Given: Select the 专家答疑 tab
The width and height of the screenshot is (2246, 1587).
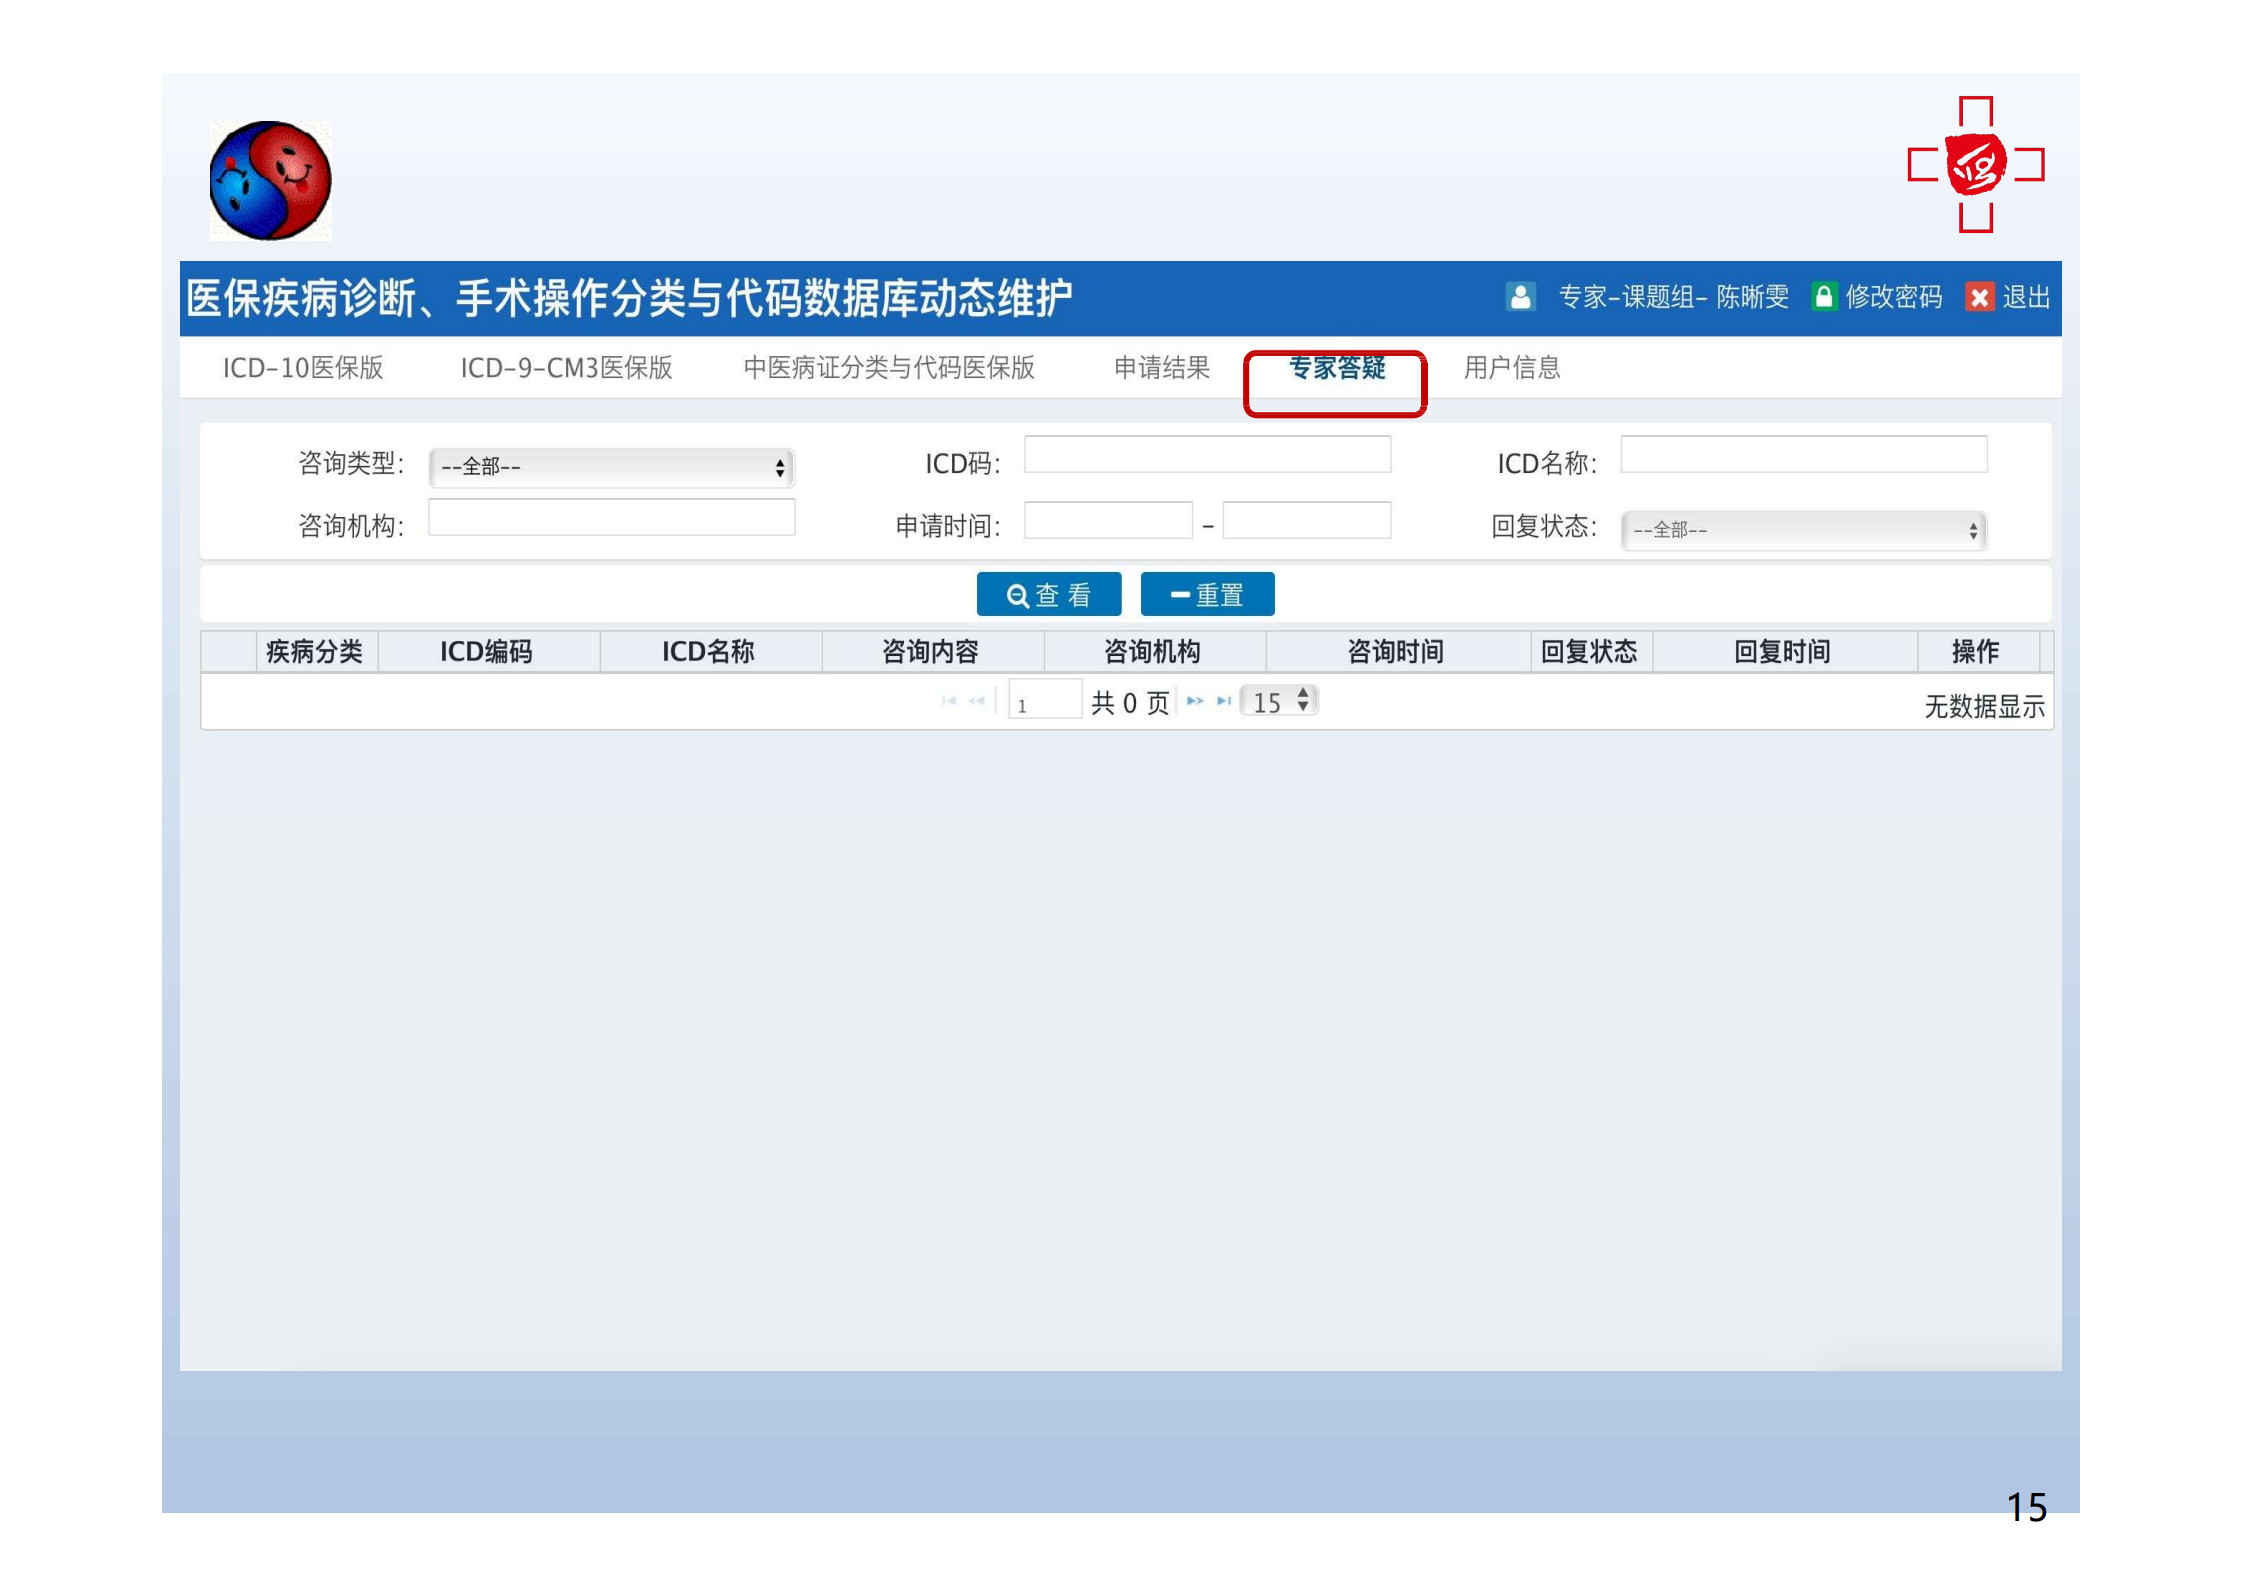Looking at the screenshot, I should point(1336,368).
